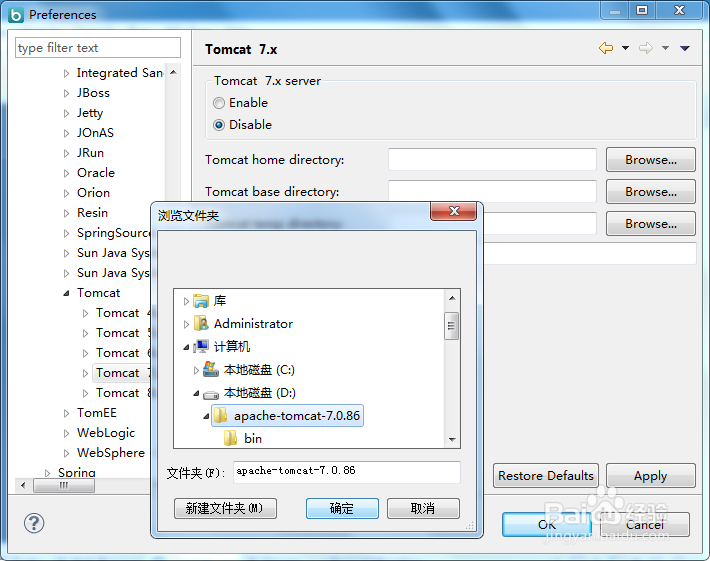Expand local disk (C:) node

(x=196, y=370)
